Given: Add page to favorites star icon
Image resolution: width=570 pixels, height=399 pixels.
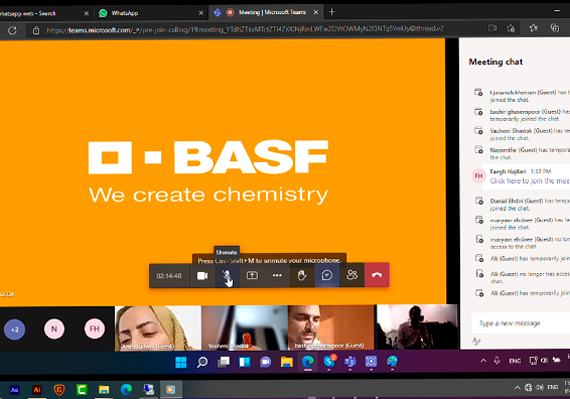Looking at the screenshot, I should 511,28.
